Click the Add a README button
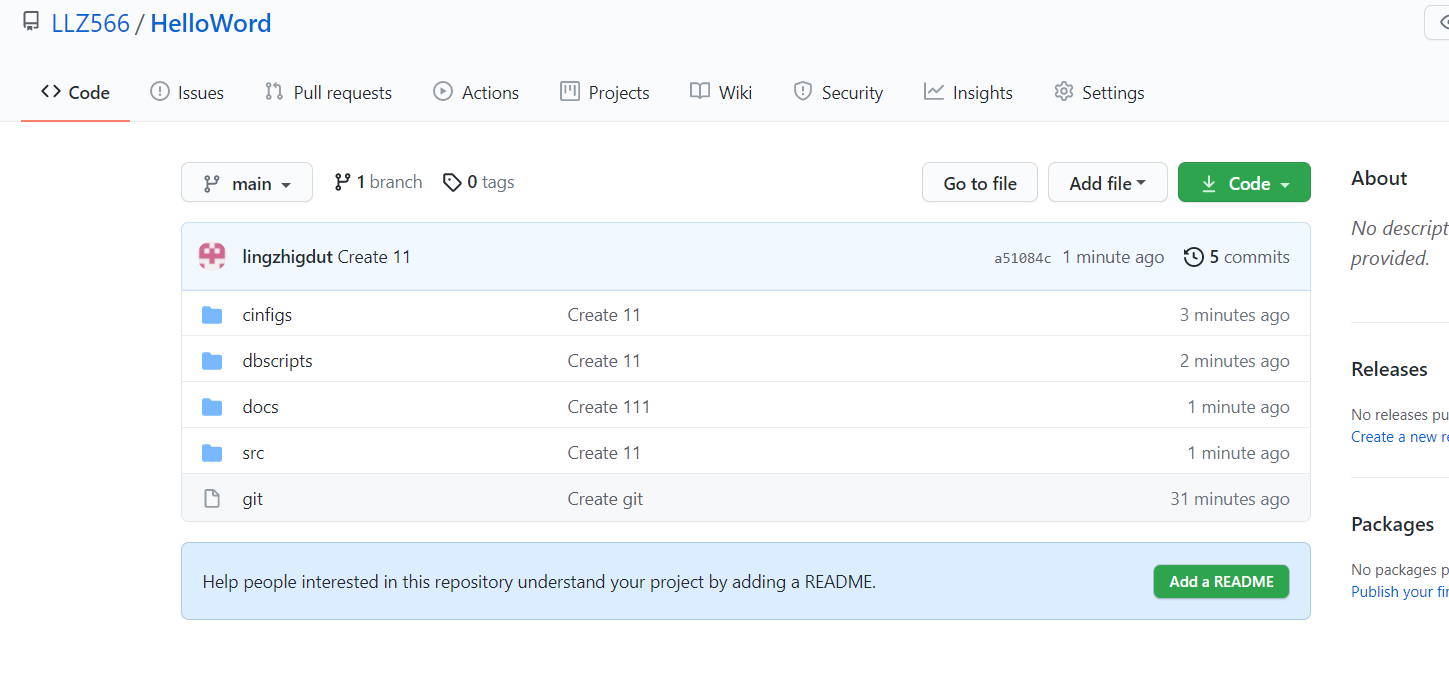Image resolution: width=1449 pixels, height=697 pixels. pyautogui.click(x=1221, y=582)
